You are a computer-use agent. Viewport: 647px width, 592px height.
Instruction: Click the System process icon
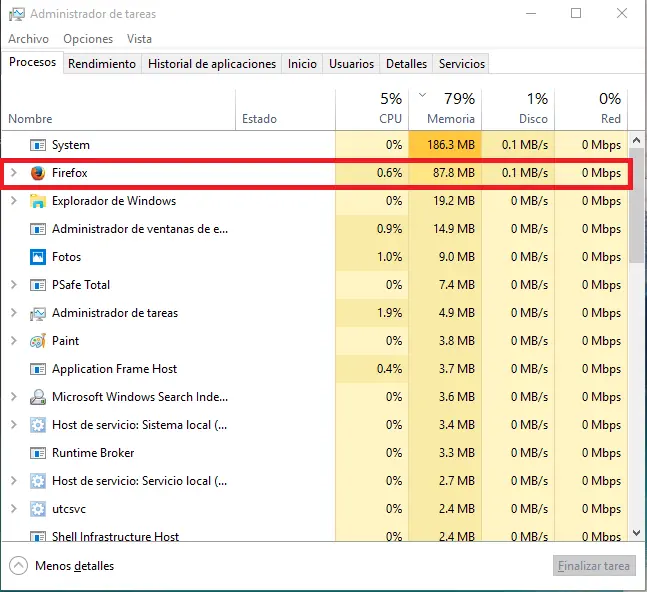tap(38, 145)
